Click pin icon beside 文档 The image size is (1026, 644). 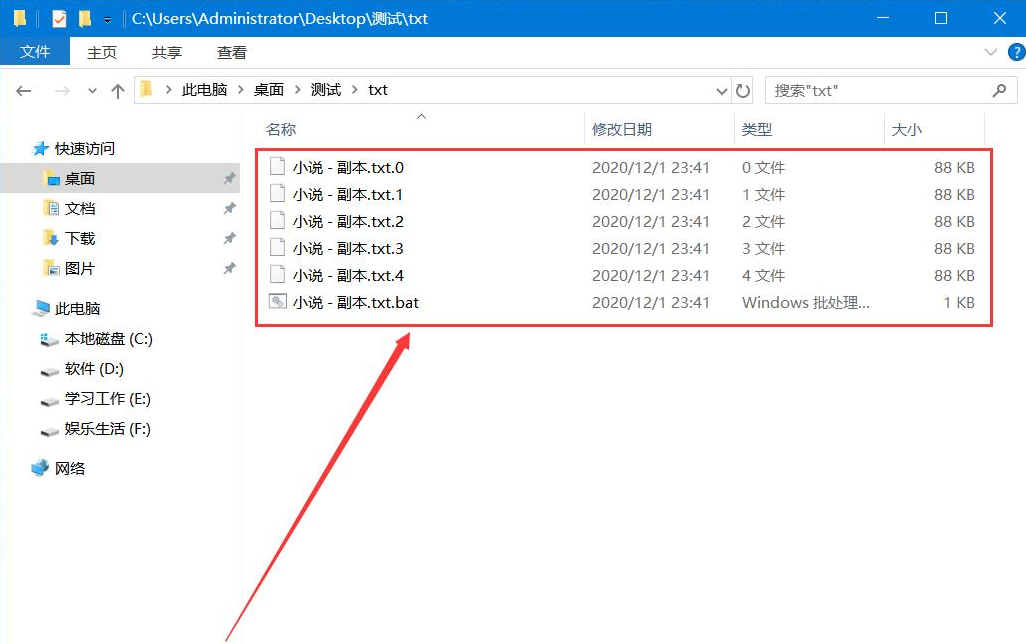[229, 208]
